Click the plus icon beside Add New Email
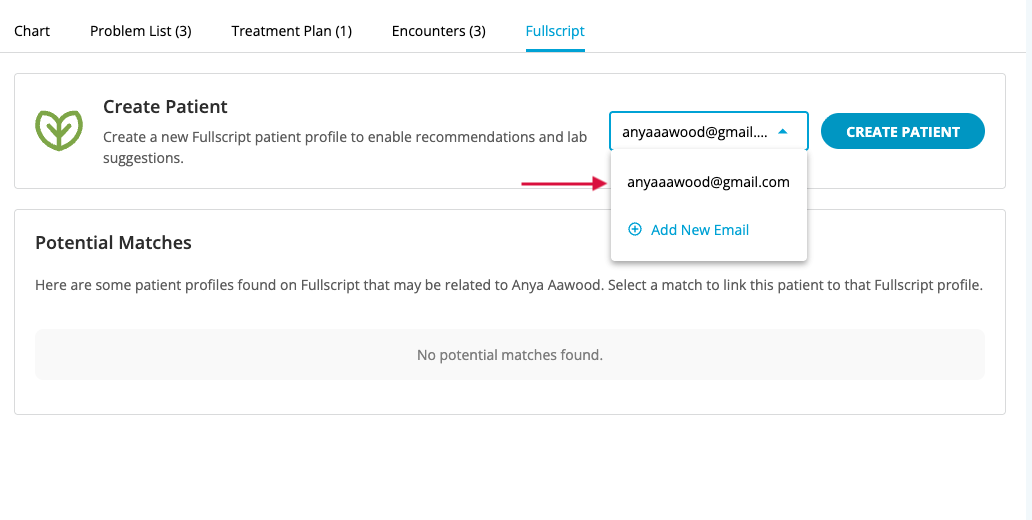The width and height of the screenshot is (1032, 520). click(635, 230)
